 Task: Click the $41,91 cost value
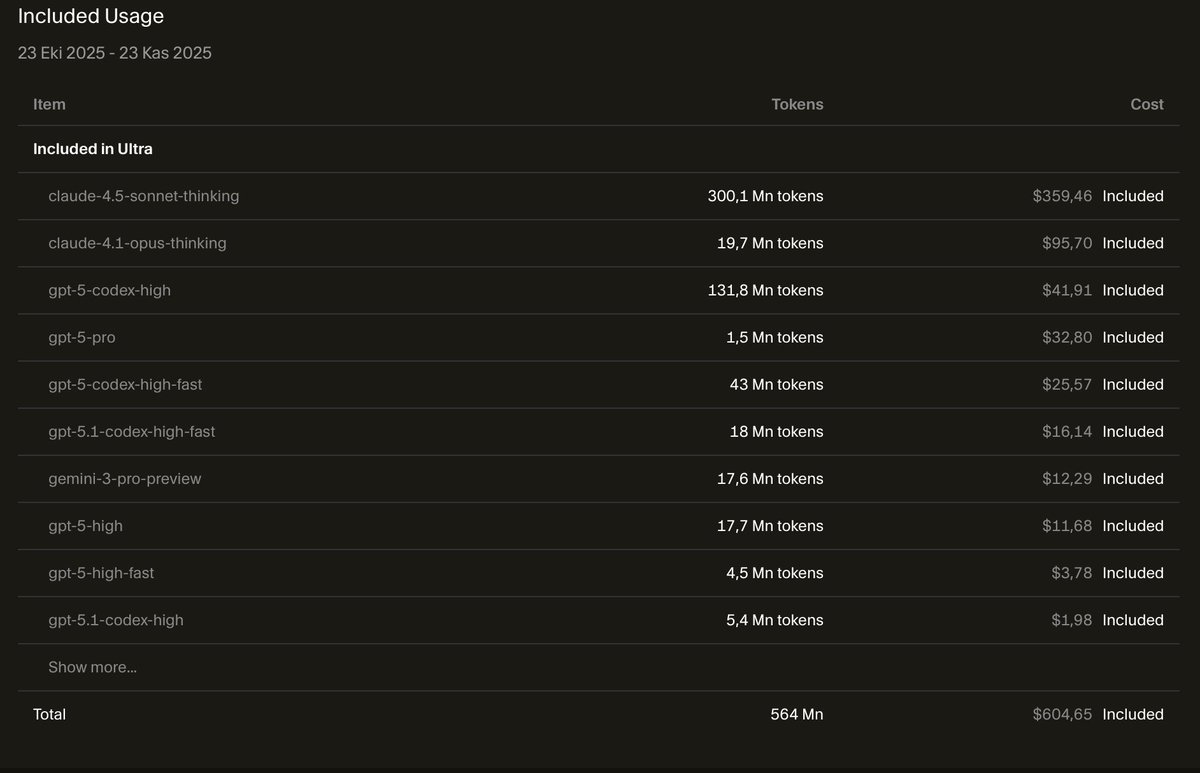[1067, 290]
